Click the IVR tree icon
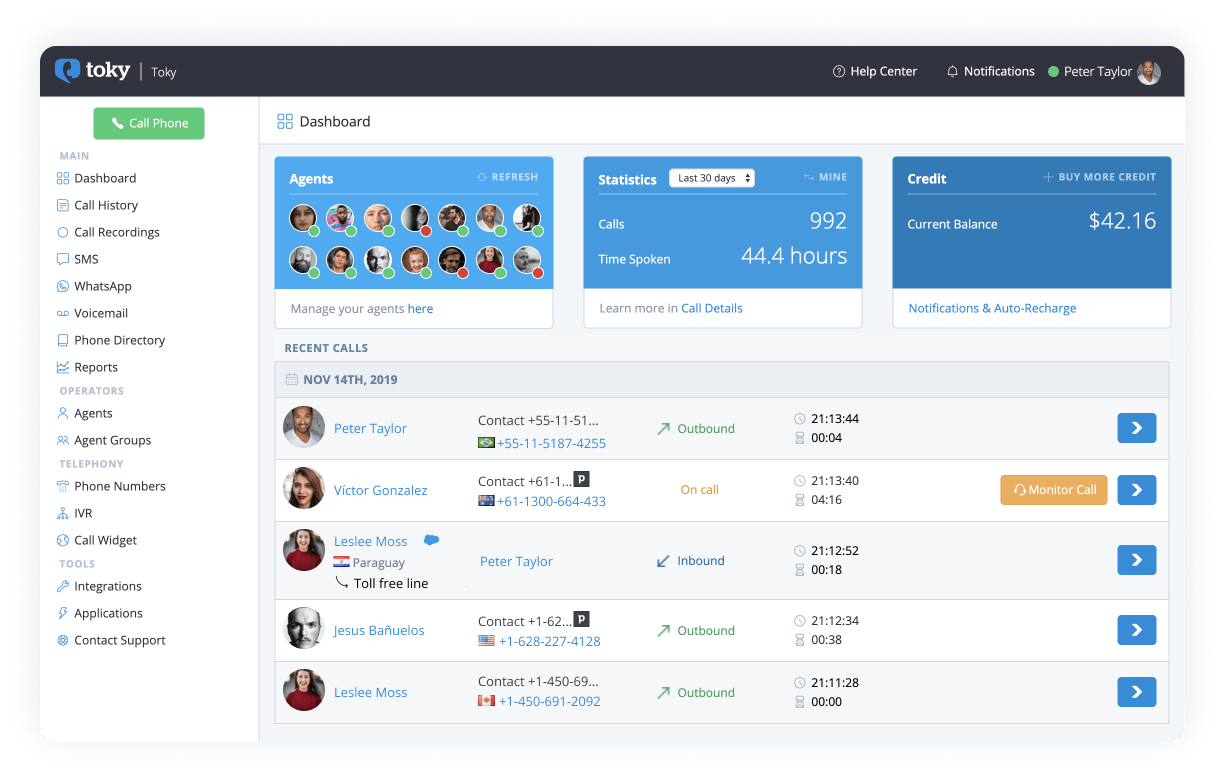The height and width of the screenshot is (776, 1225). [63, 513]
